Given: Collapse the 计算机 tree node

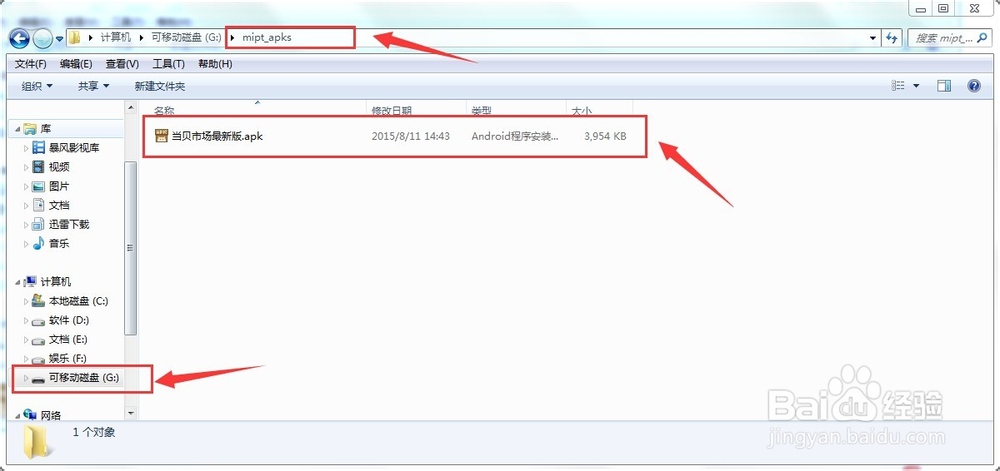Looking at the screenshot, I should (18, 282).
